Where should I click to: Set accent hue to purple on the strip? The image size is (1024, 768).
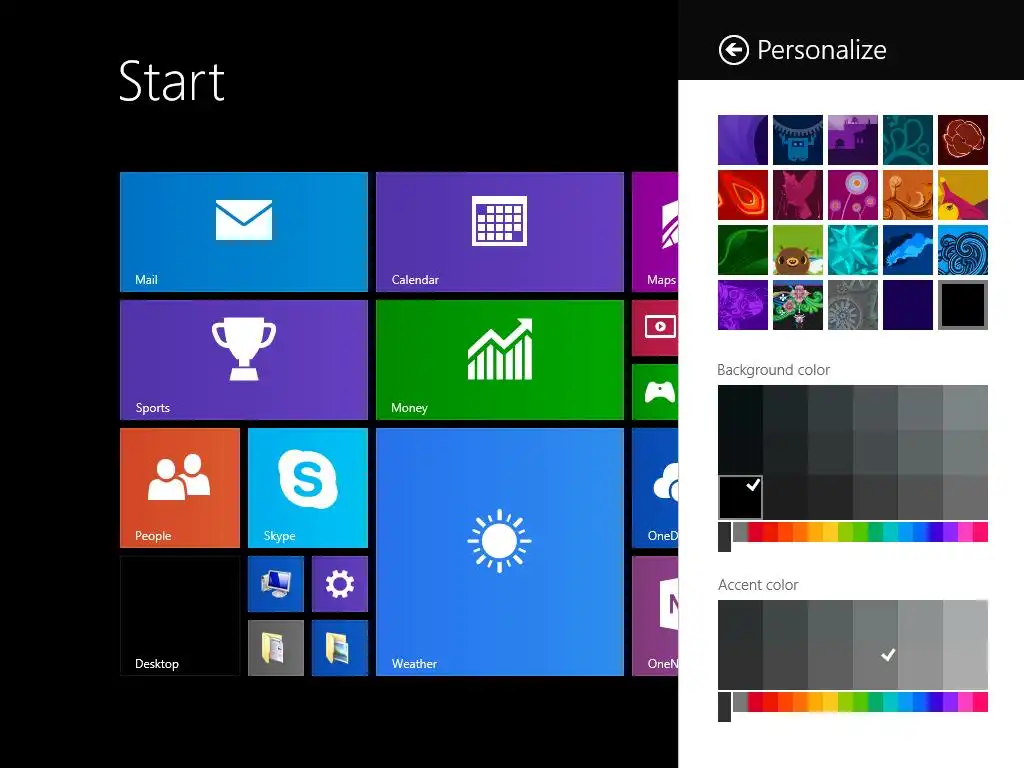click(950, 702)
